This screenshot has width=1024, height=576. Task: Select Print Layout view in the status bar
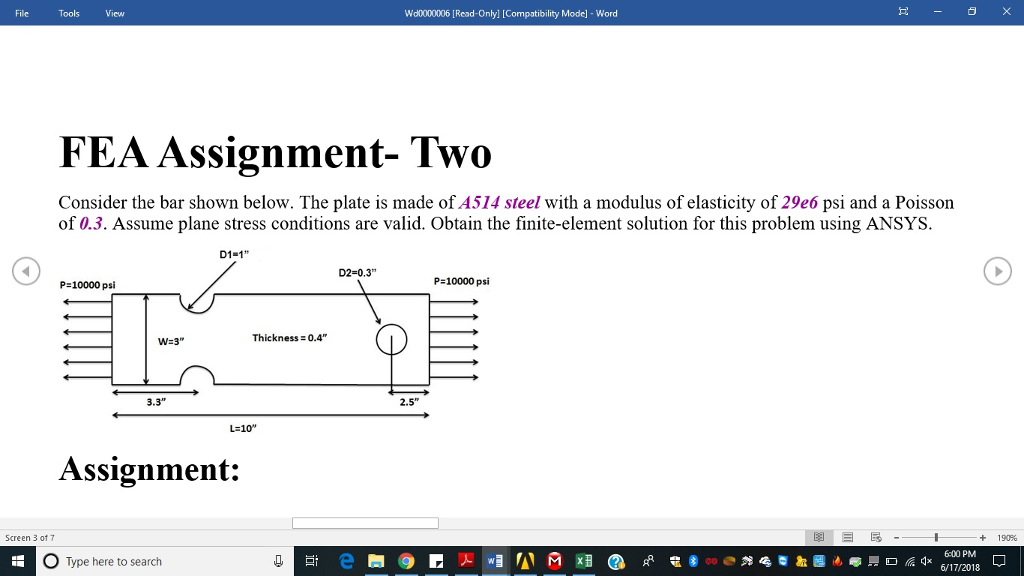(847, 536)
